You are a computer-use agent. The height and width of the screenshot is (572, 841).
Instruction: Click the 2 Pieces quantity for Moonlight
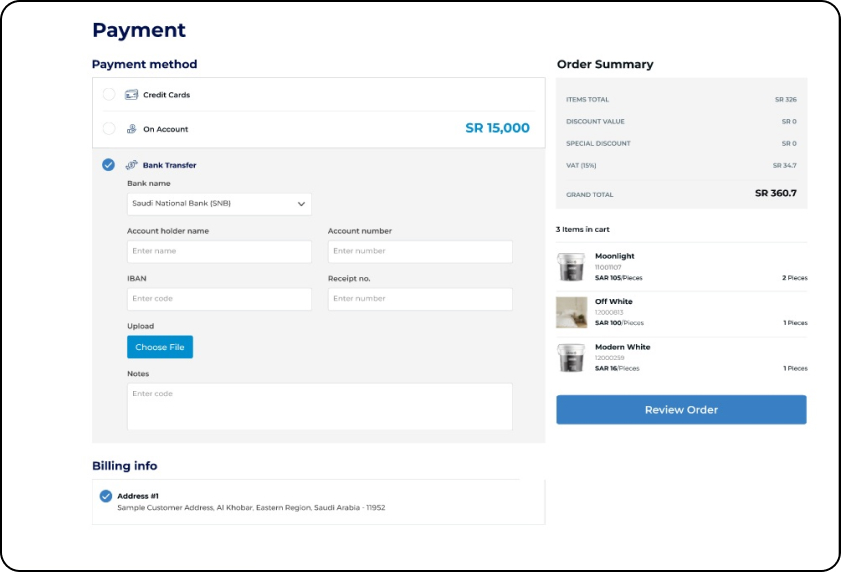pyautogui.click(x=794, y=278)
